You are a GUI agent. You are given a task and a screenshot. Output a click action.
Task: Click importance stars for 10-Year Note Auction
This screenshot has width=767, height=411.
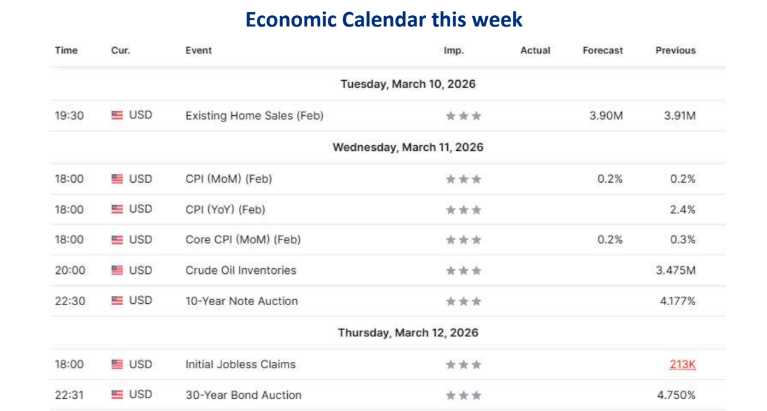463,301
